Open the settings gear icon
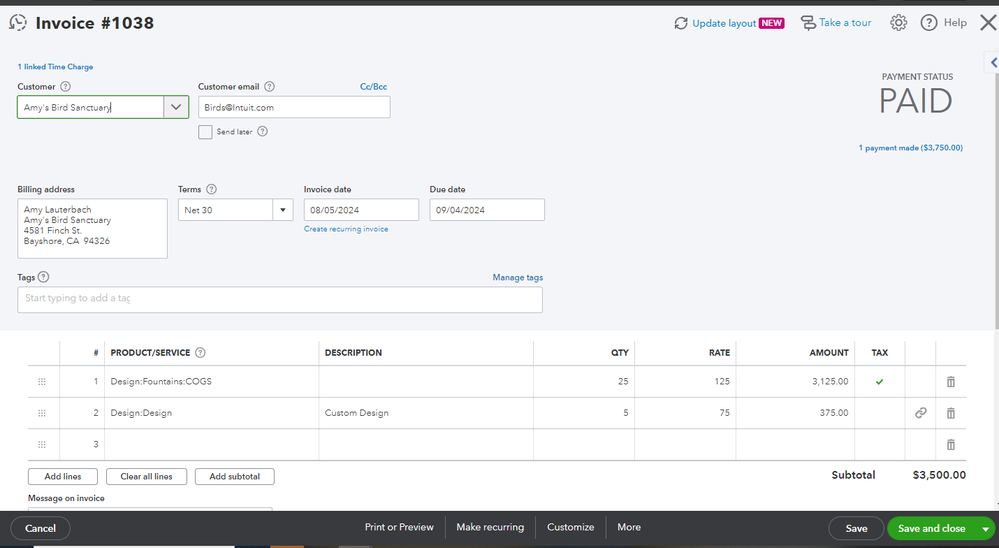The image size is (999, 548). (898, 23)
